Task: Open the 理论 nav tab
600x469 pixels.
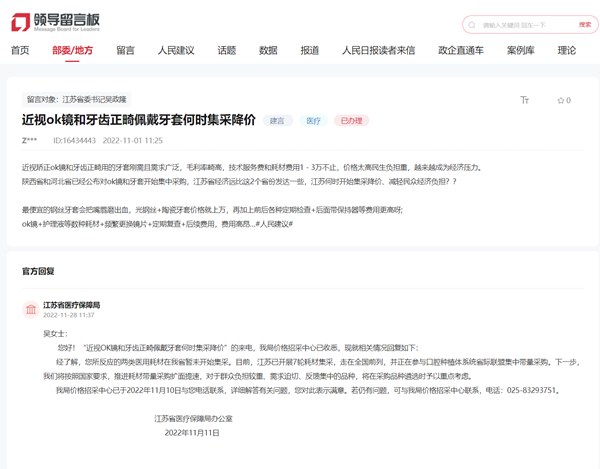Action: pyautogui.click(x=567, y=50)
